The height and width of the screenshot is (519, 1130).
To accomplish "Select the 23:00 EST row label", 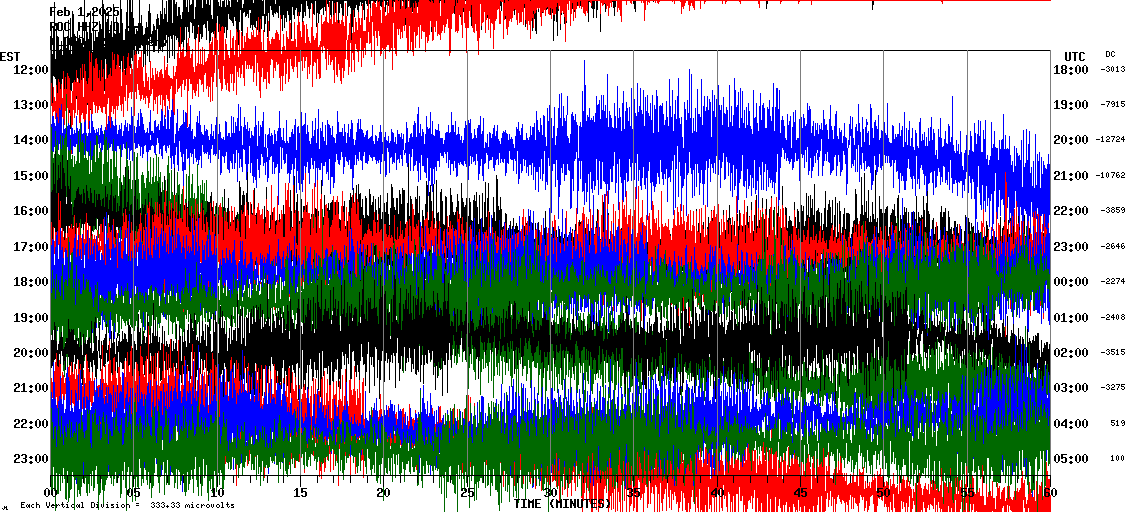I will coord(31,459).
